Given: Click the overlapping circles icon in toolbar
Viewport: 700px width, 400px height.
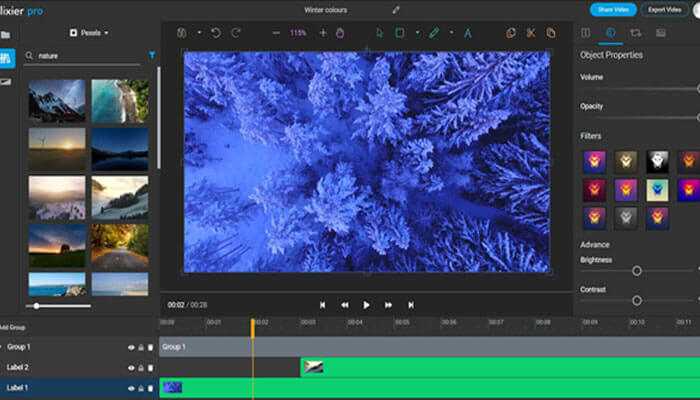Looking at the screenshot, I should coord(182,33).
